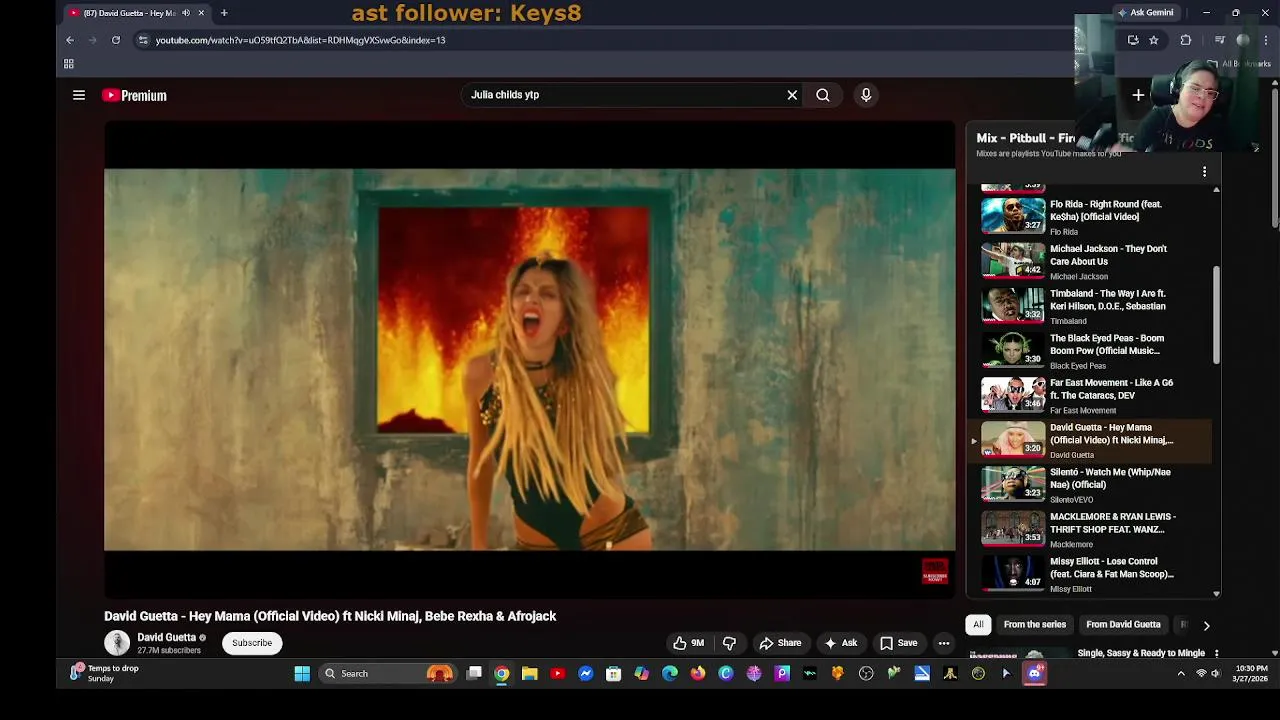Close the David Guetta - Hey Mama tab
This screenshot has width=1280, height=720.
201,13
